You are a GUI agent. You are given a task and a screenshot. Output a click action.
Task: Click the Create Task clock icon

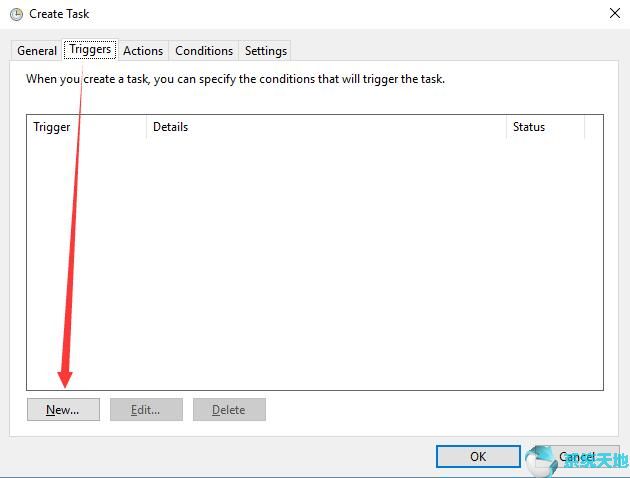pyautogui.click(x=16, y=14)
